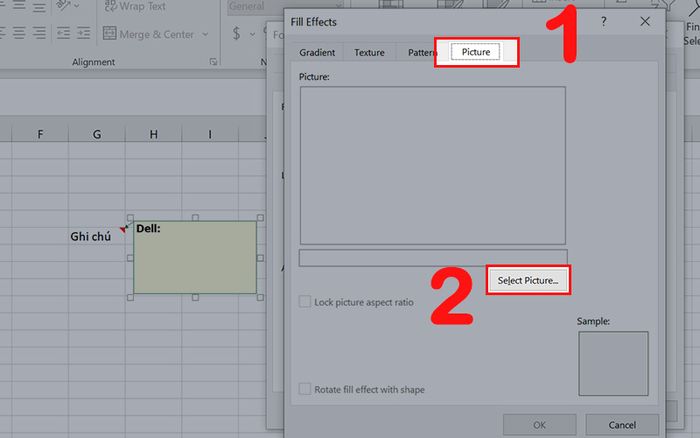
Task: Click the Help question mark in Fill Effects
Action: (604, 21)
